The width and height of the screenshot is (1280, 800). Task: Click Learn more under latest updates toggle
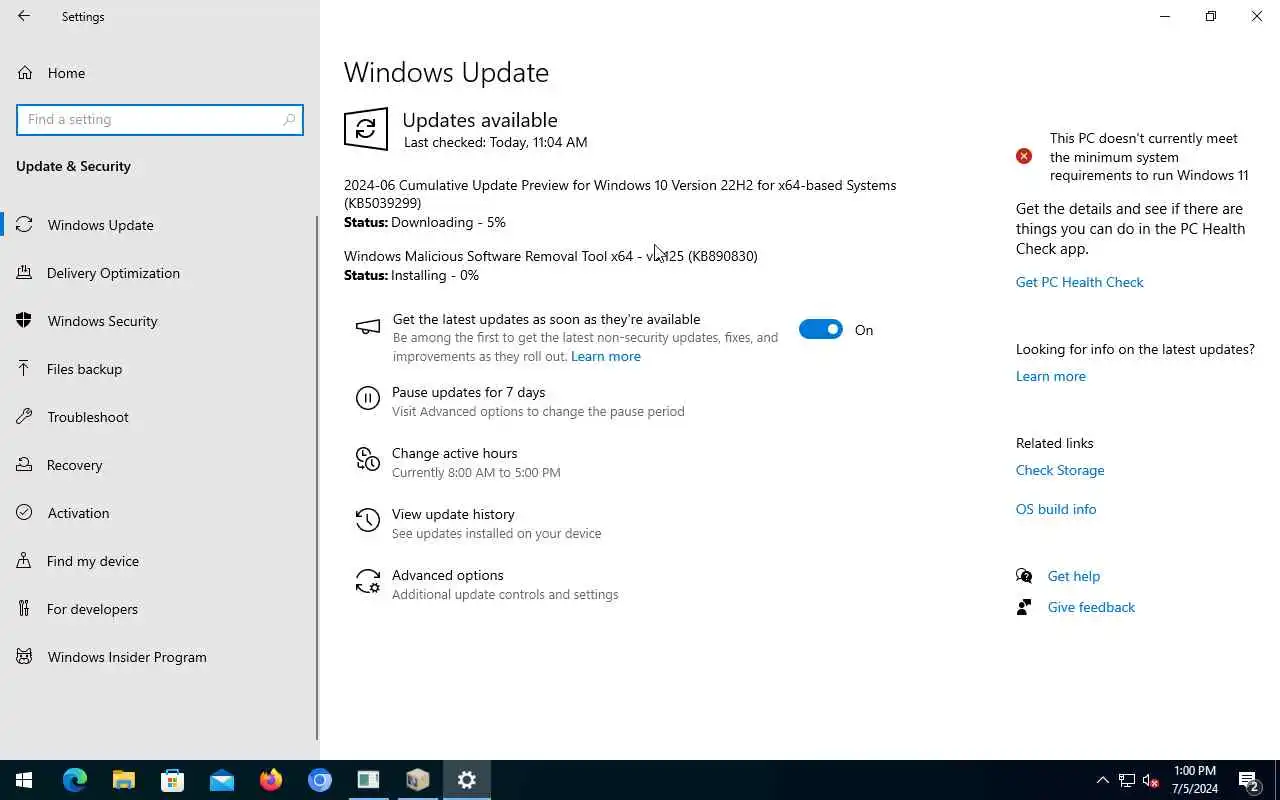pyautogui.click(x=606, y=356)
